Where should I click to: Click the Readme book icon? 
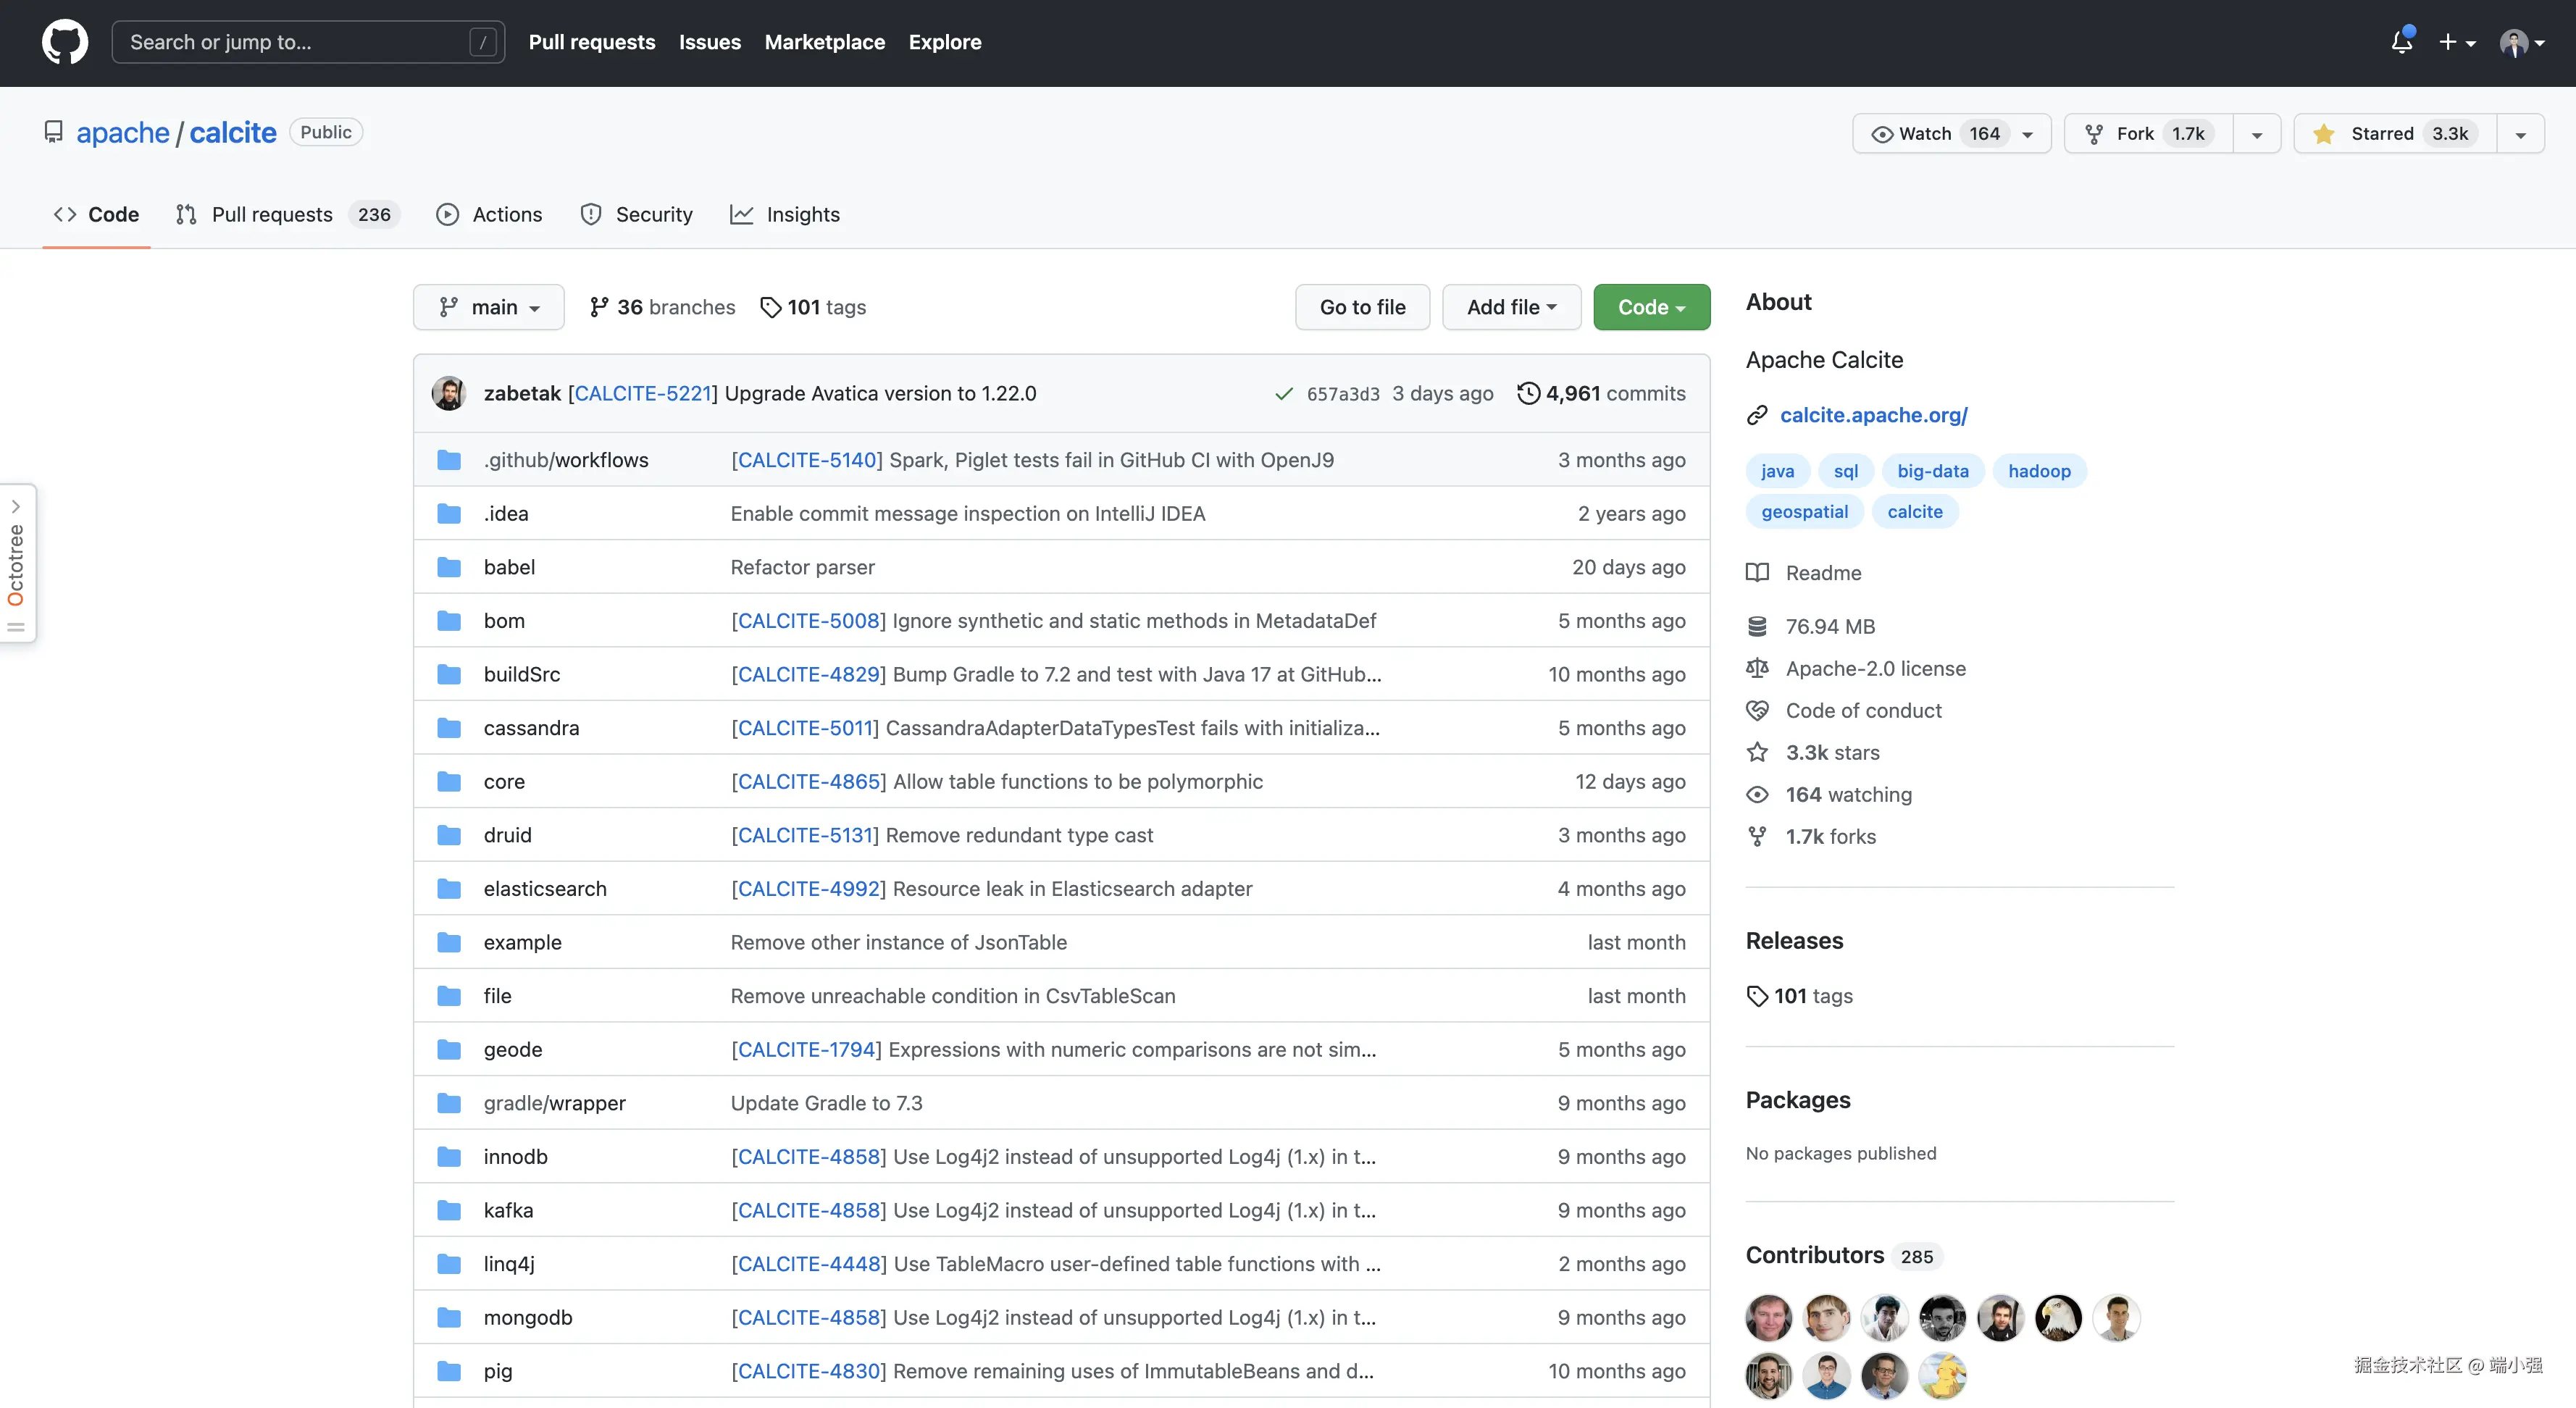coord(1757,572)
